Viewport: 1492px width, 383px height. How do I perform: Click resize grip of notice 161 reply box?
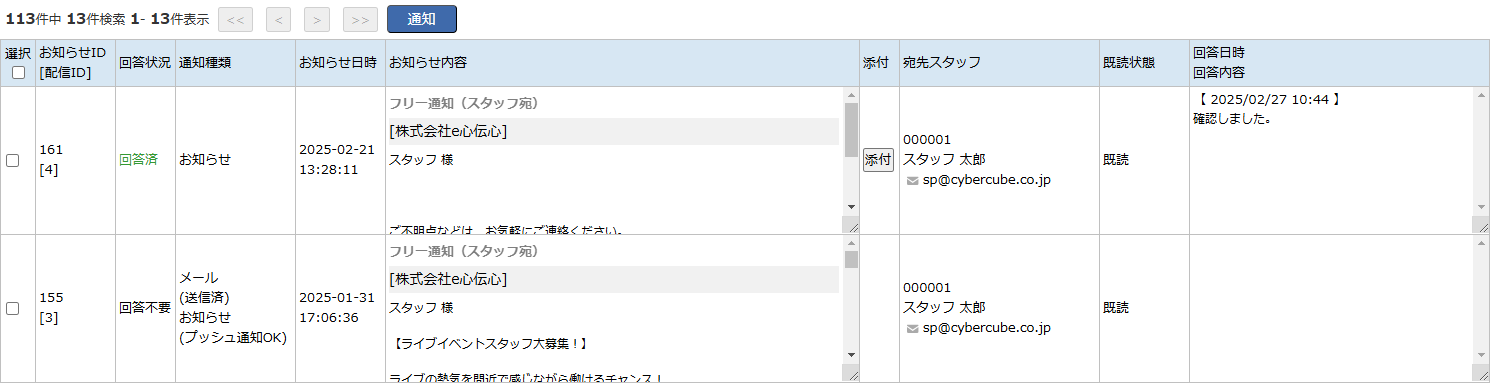1481,226
